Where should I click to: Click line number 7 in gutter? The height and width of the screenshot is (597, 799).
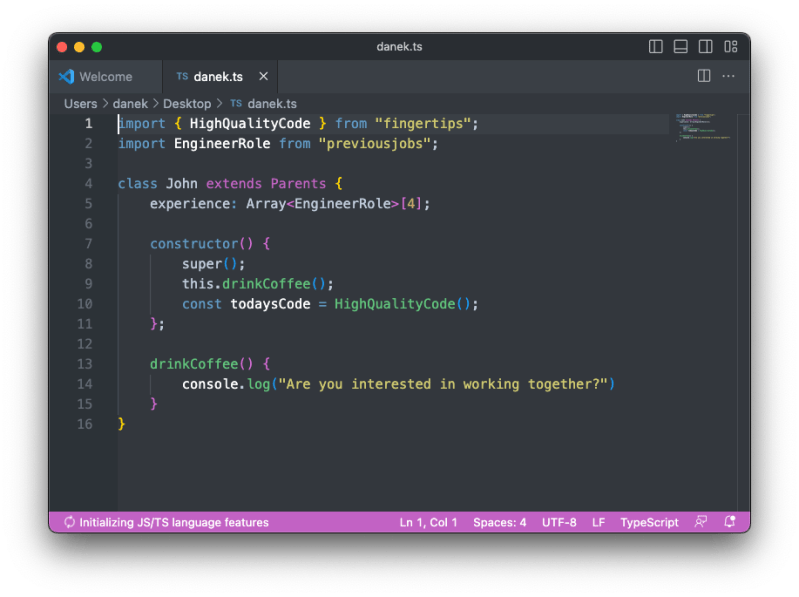pos(89,243)
